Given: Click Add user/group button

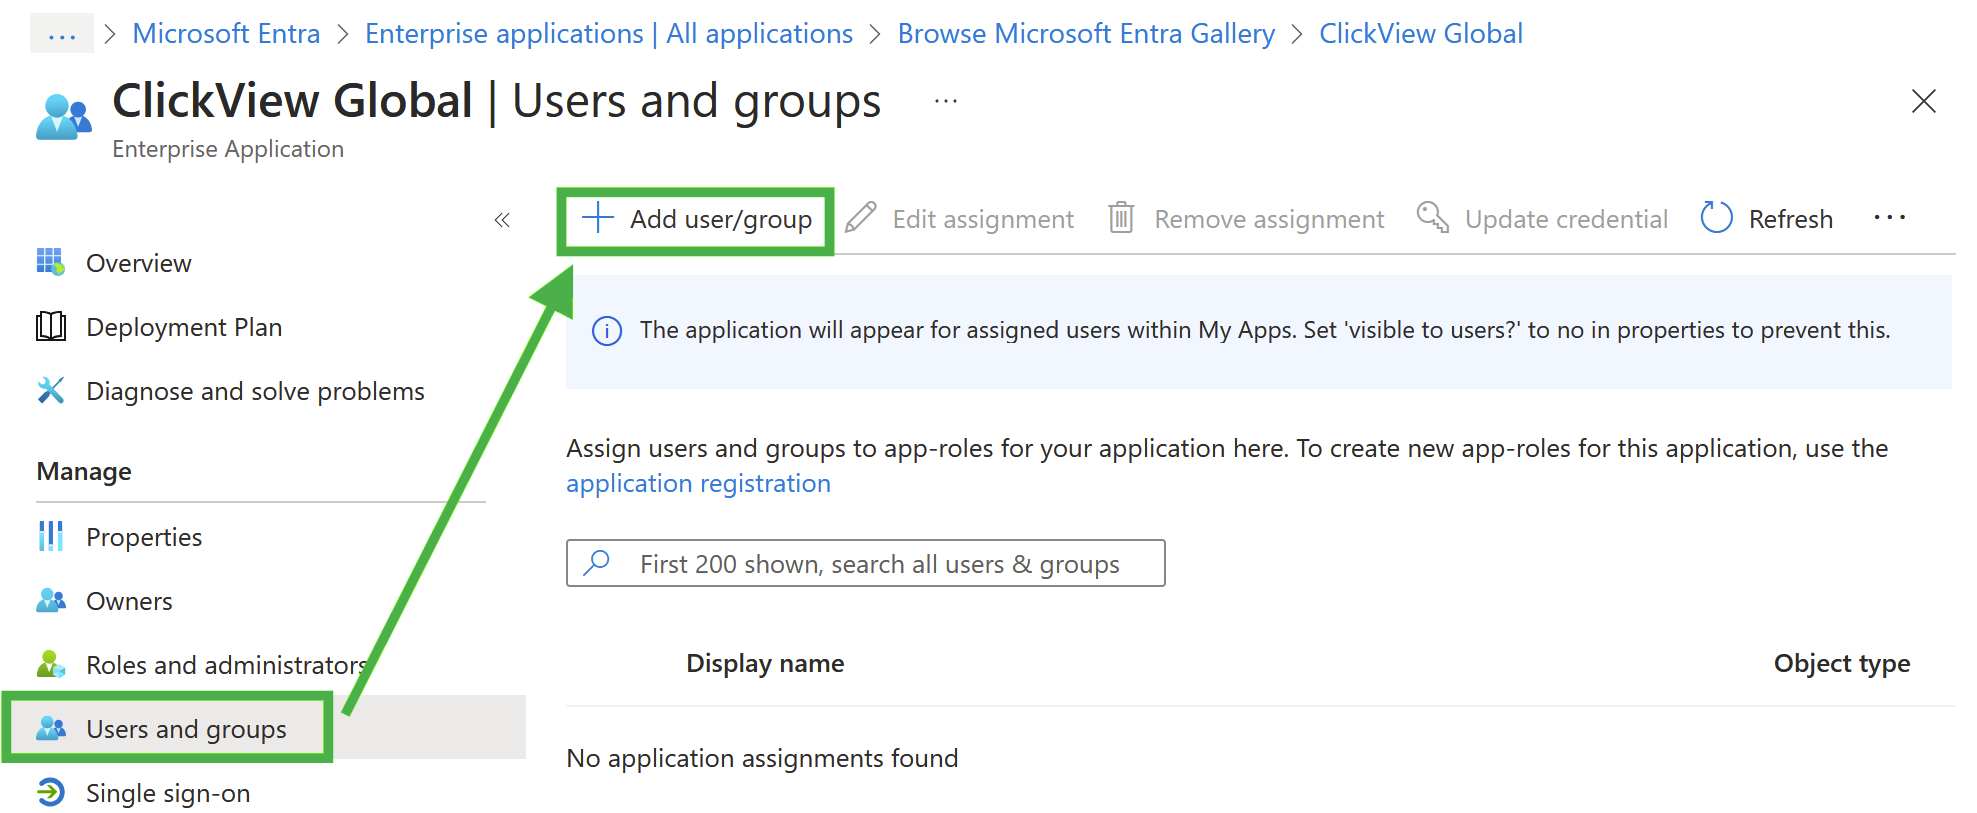Looking at the screenshot, I should coord(697,219).
